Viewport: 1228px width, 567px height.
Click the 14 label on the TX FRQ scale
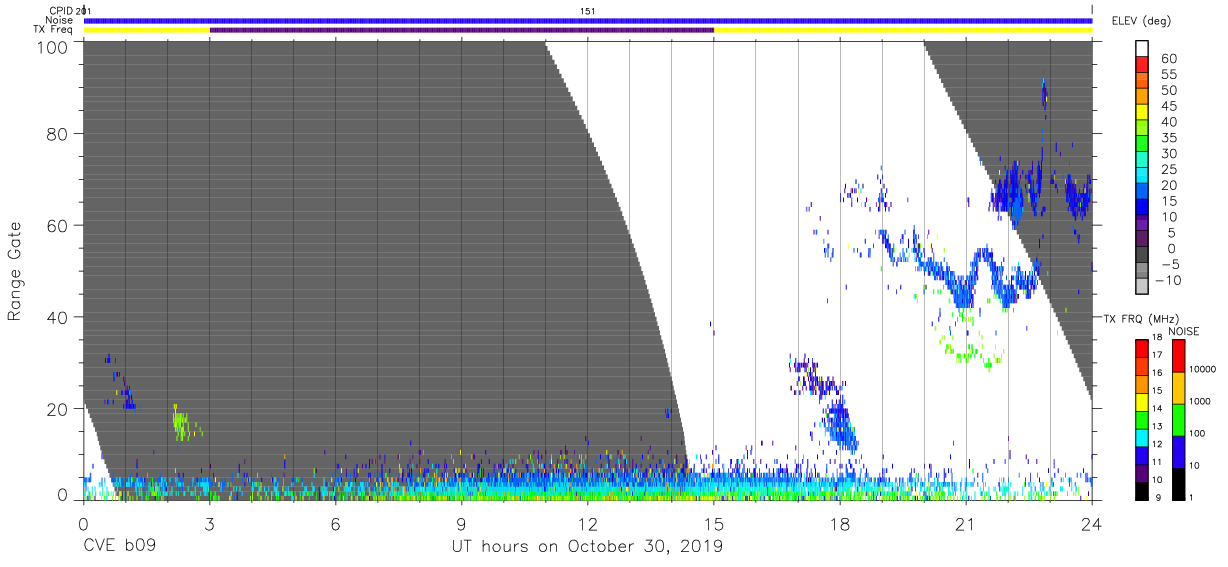coord(1158,408)
